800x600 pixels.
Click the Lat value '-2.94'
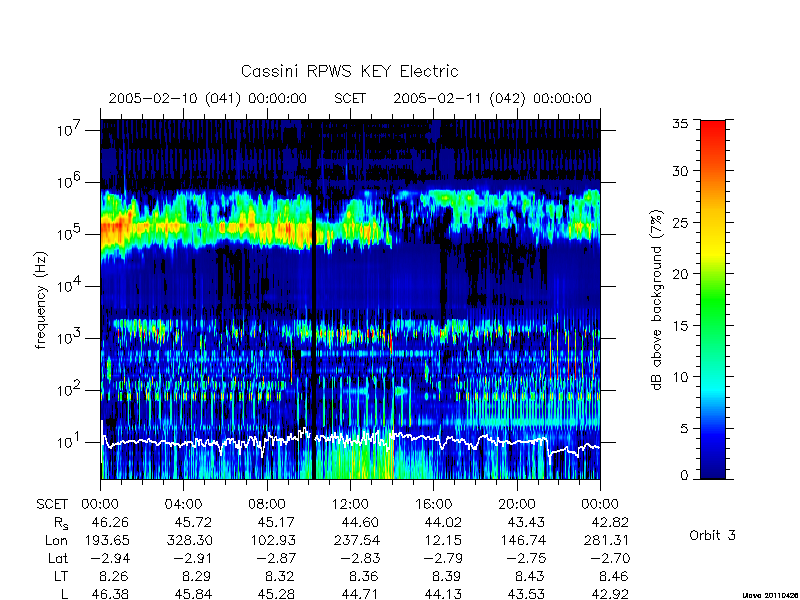tap(109, 558)
